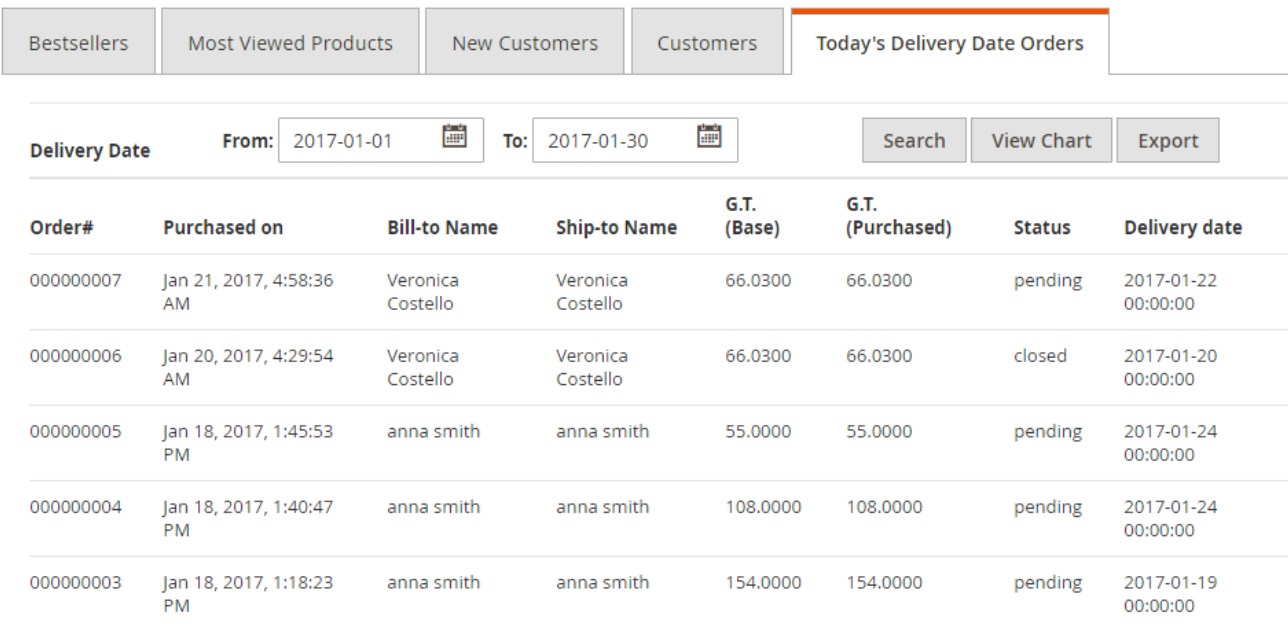Open the To date calendar picker icon

[709, 136]
